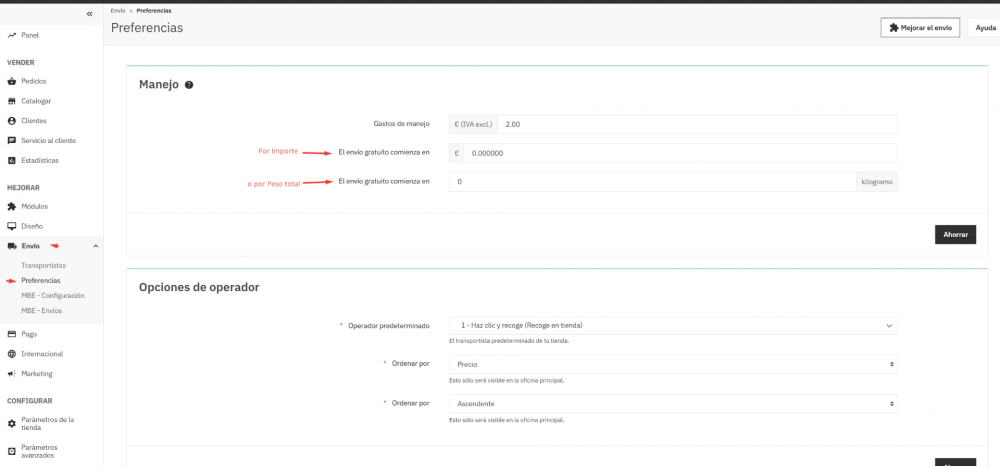Click the Parámetros de la tienda gear icon
This screenshot has width=1000, height=466.
(x=11, y=423)
